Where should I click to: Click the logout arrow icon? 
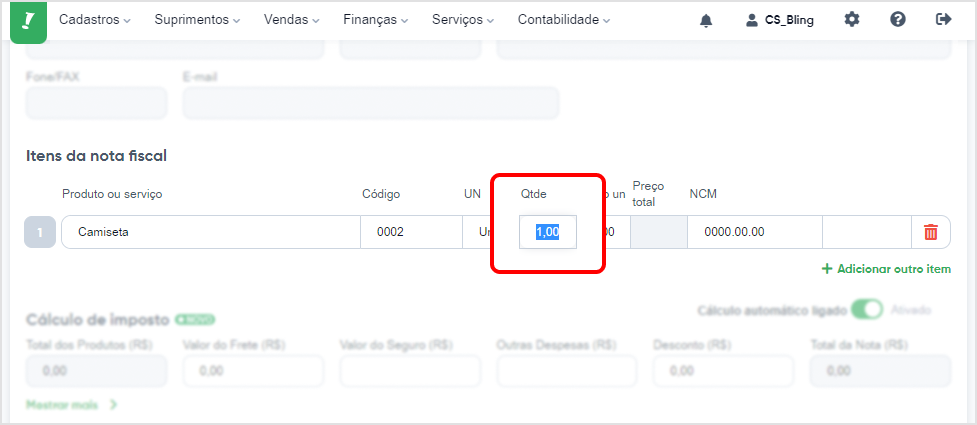pyautogui.click(x=943, y=19)
